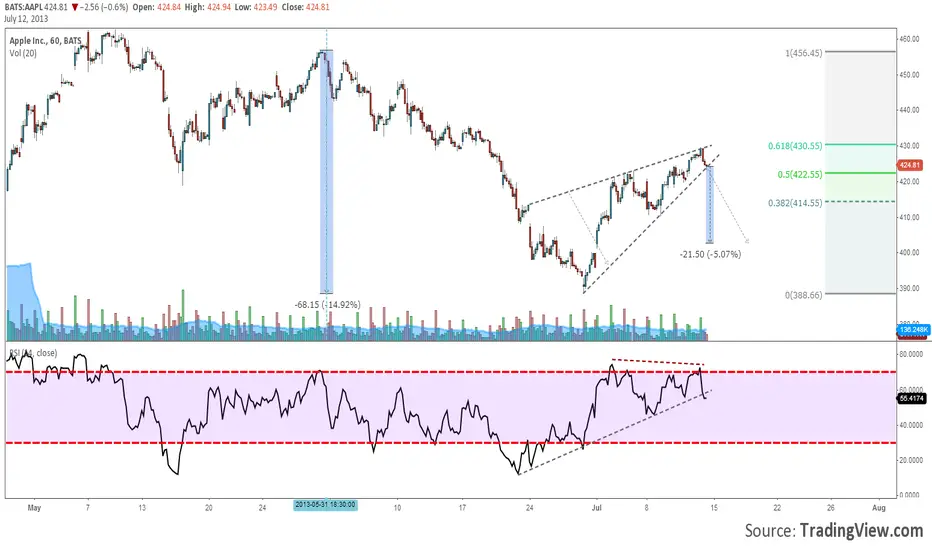The width and height of the screenshot is (932, 550).
Task: Click the 0.5(422.55) Fibonacci level label
Action: click(799, 174)
